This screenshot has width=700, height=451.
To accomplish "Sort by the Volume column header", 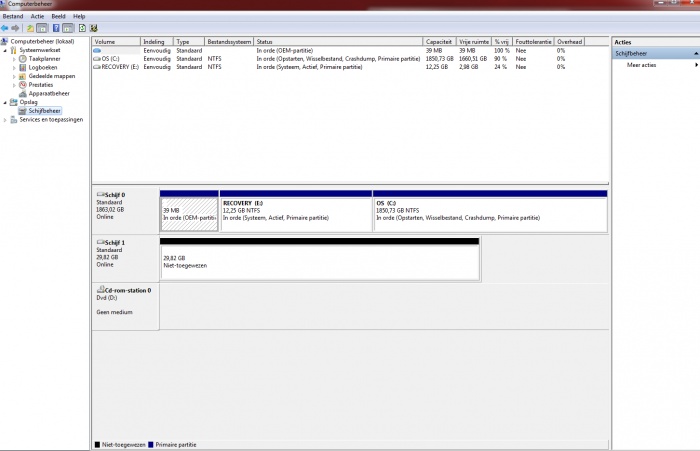I will coord(116,42).
